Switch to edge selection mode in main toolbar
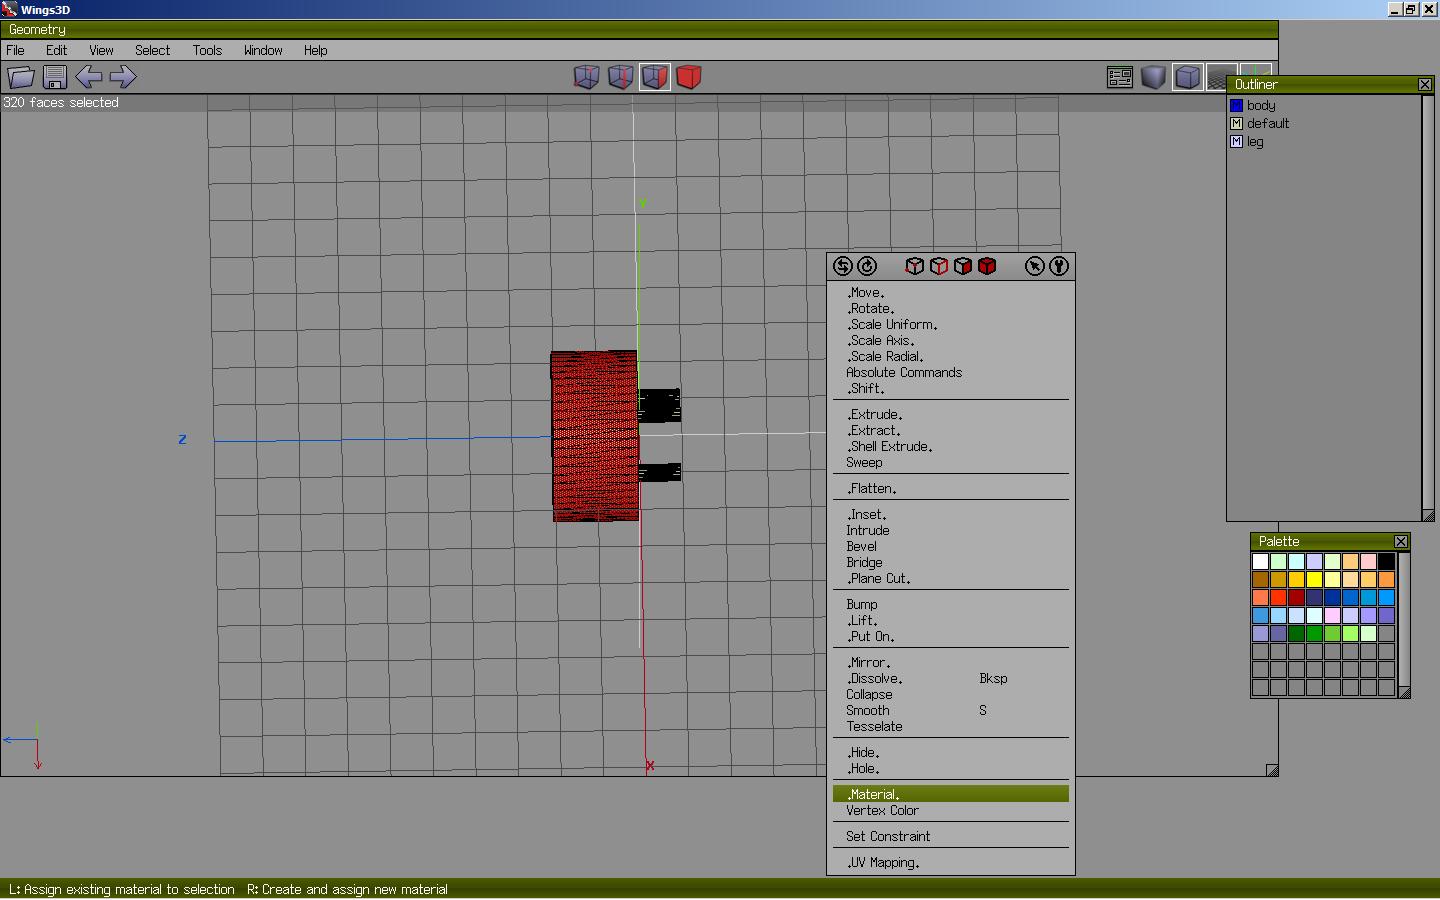This screenshot has height=900, width=1440. (x=620, y=77)
